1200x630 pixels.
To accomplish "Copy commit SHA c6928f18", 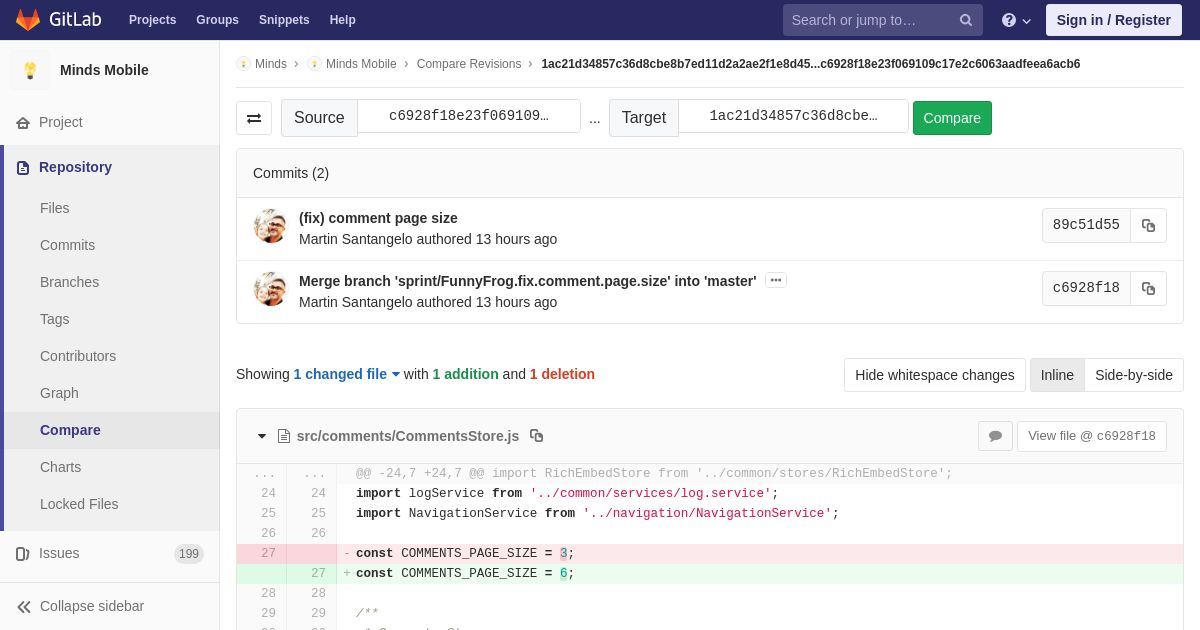I will (x=1148, y=289).
